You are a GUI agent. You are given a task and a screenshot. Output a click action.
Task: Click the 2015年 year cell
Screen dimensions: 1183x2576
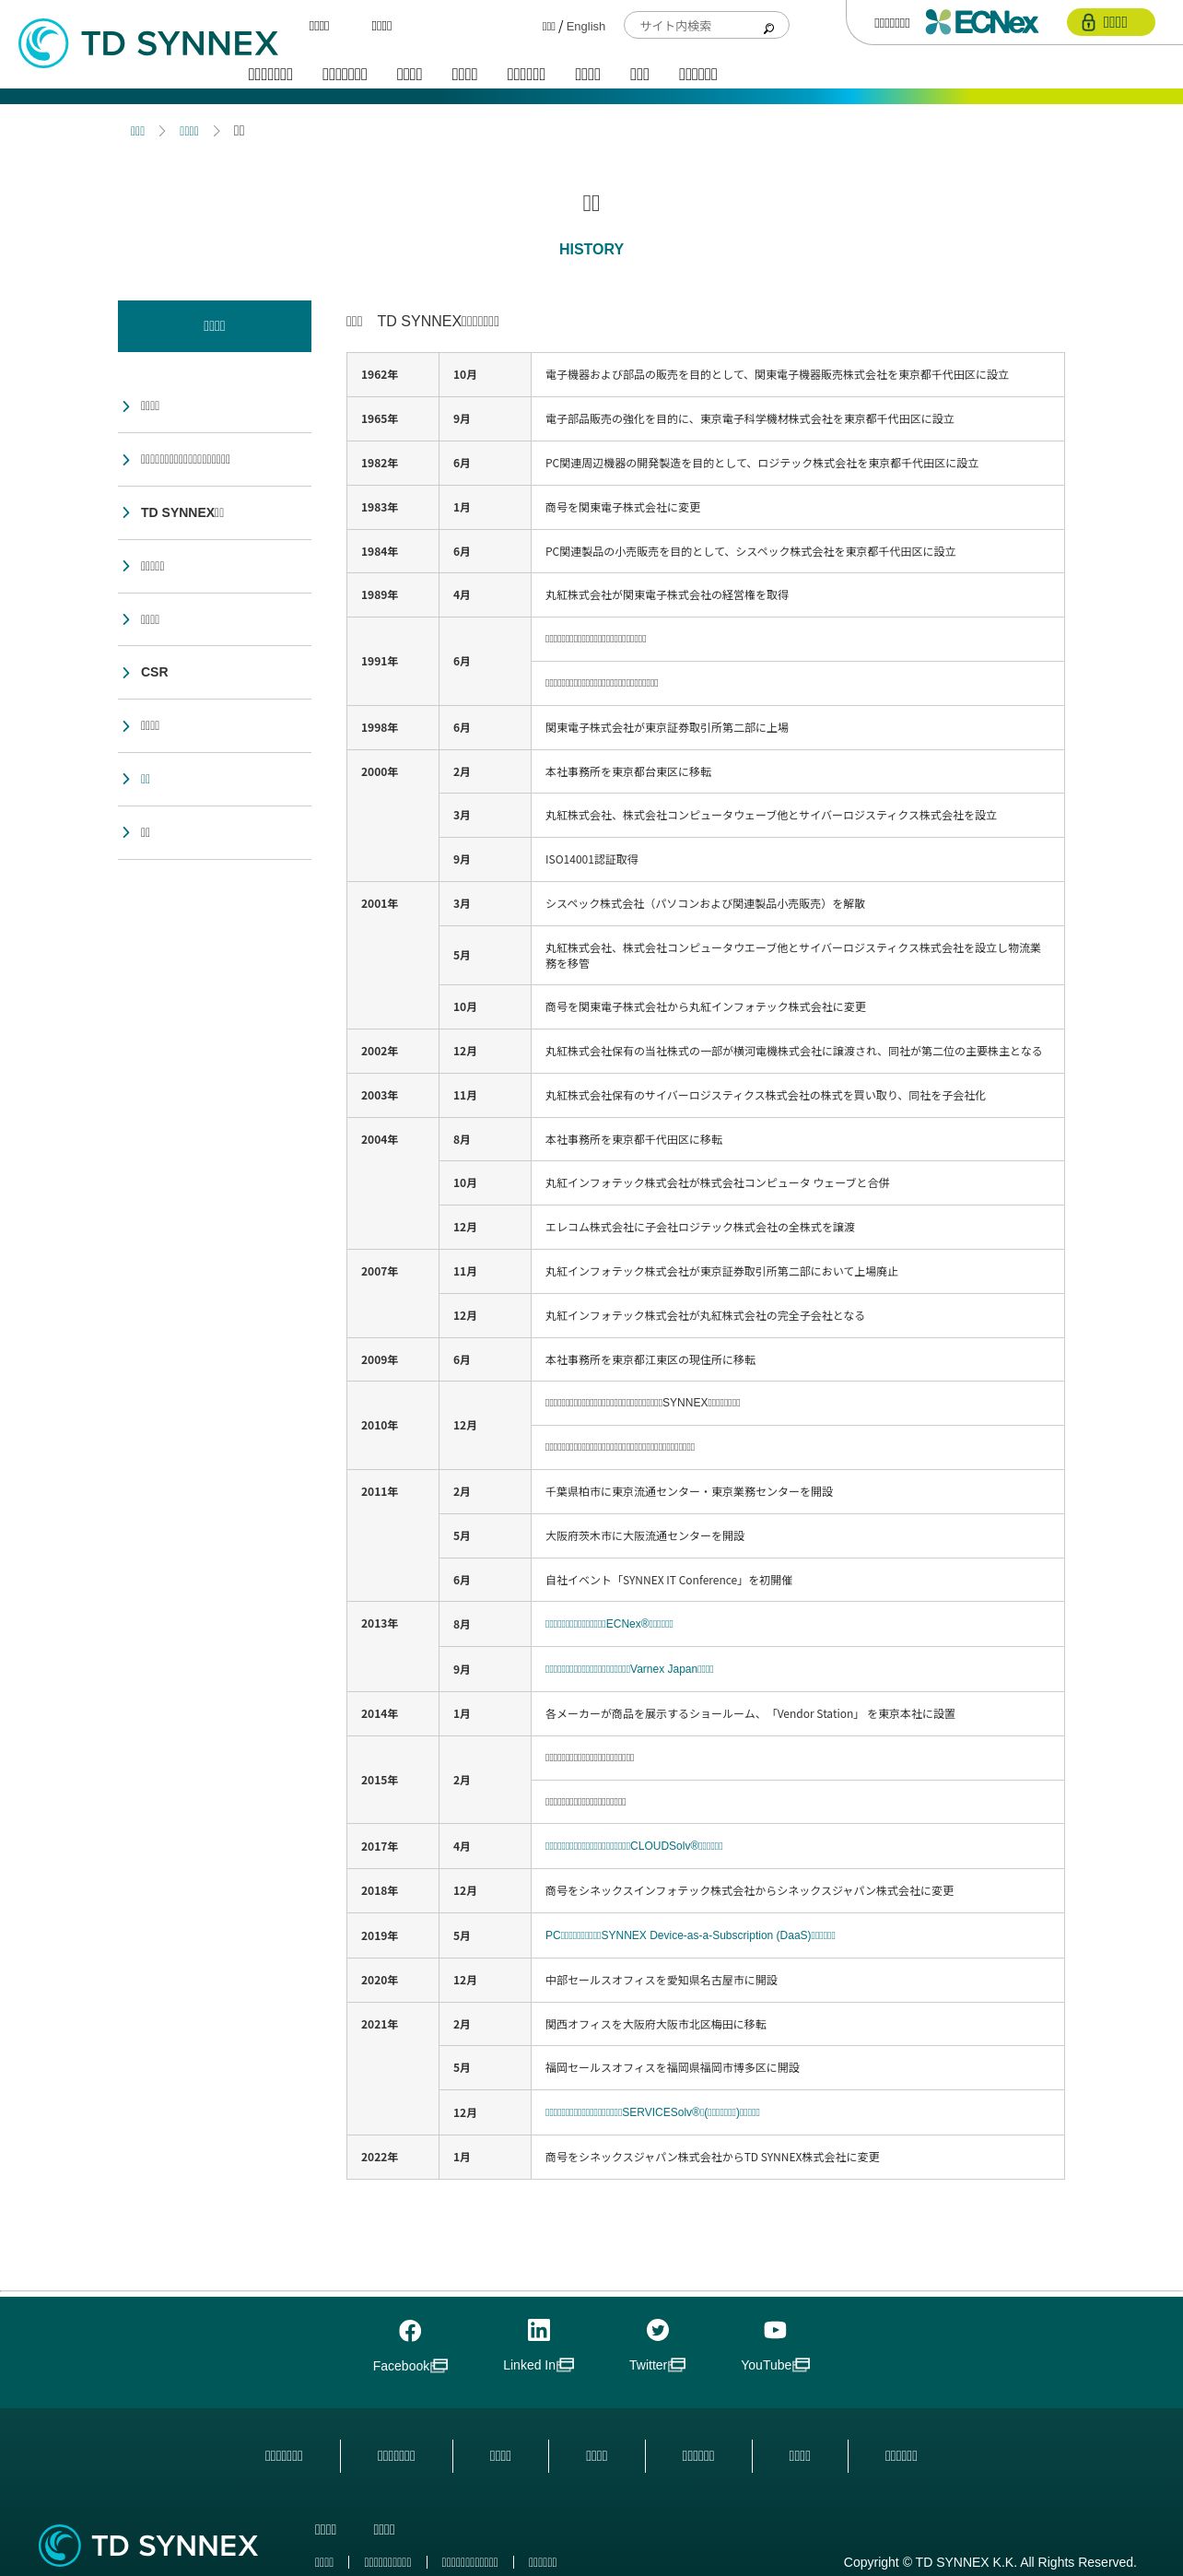pyautogui.click(x=392, y=1780)
